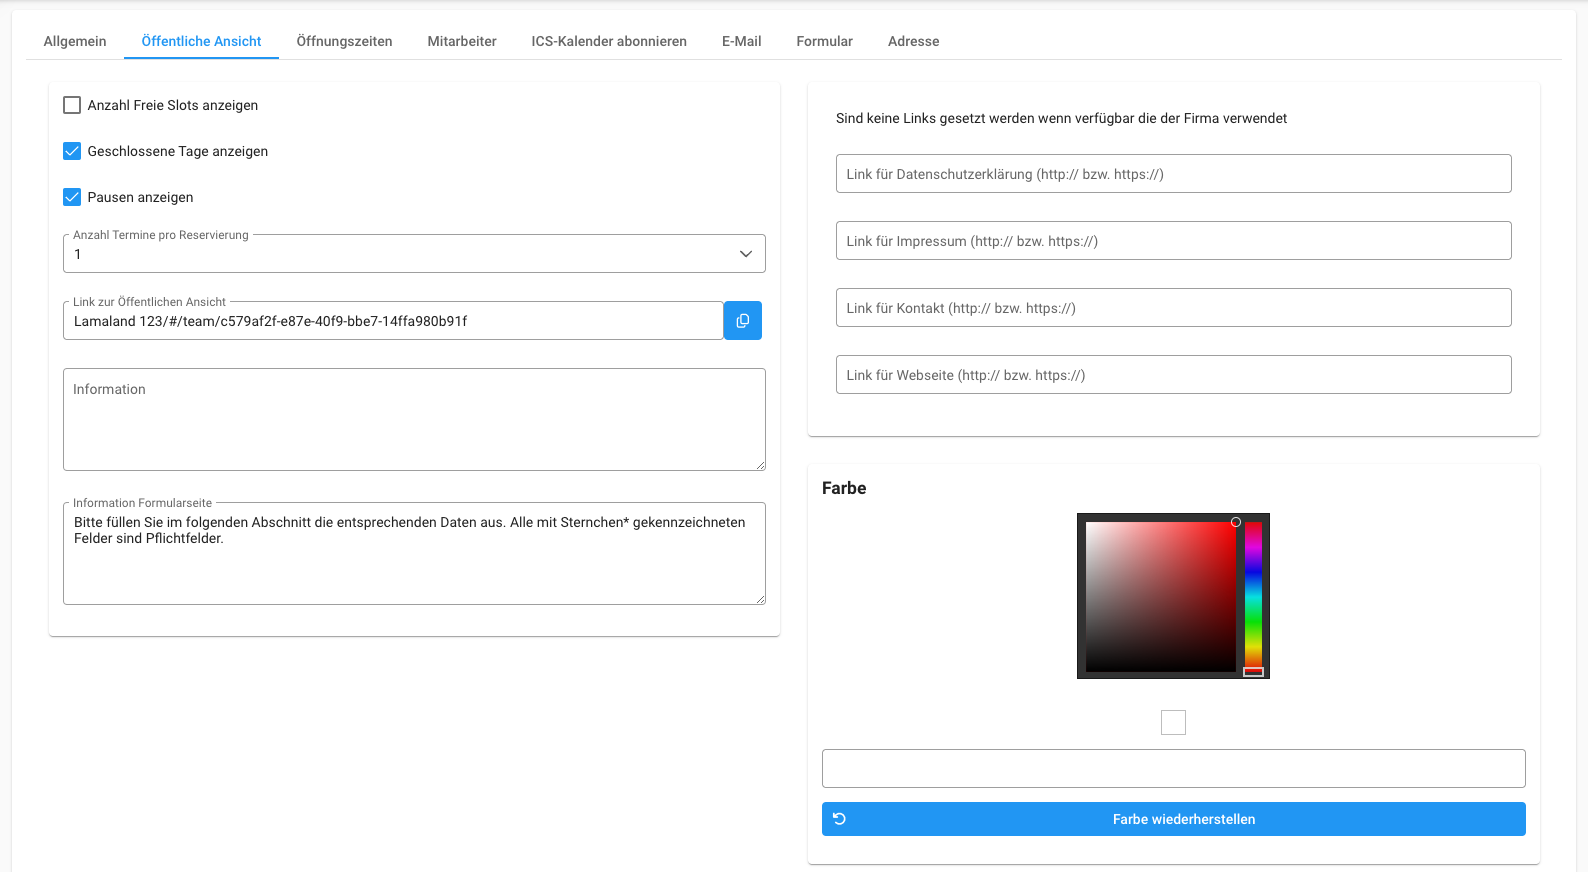Select the E-Mail tab
Image resolution: width=1588 pixels, height=872 pixels.
741,41
